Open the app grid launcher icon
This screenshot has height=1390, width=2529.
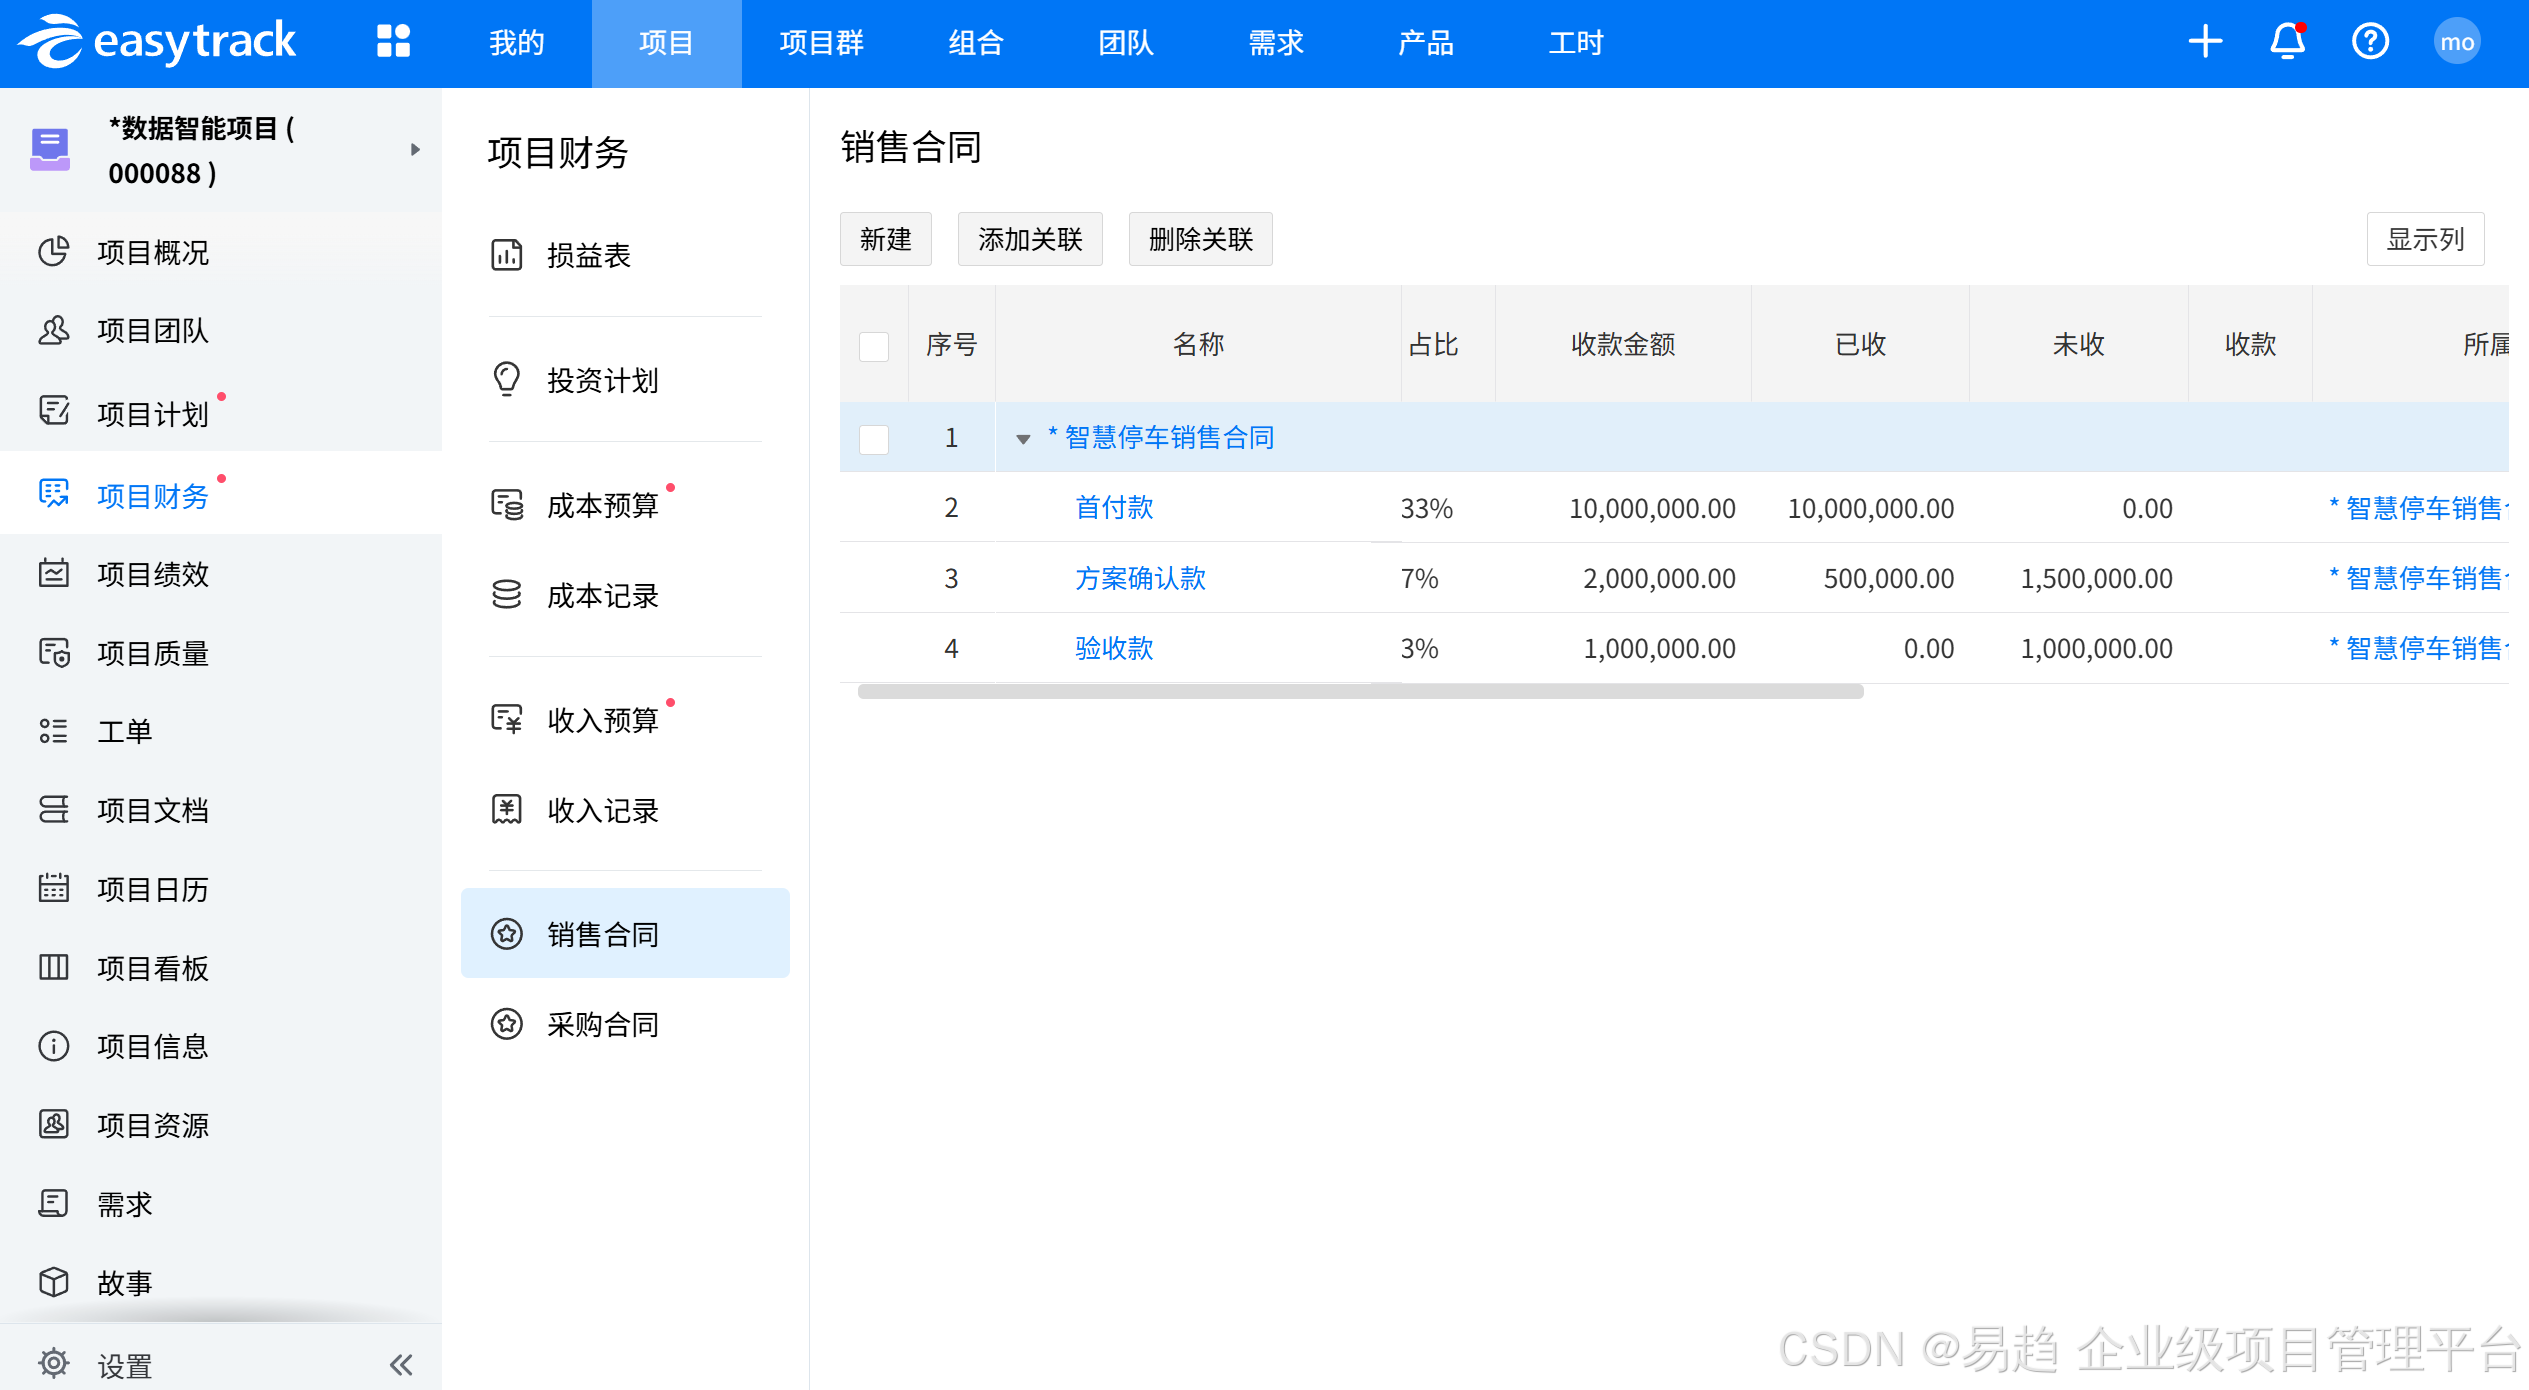tap(393, 42)
